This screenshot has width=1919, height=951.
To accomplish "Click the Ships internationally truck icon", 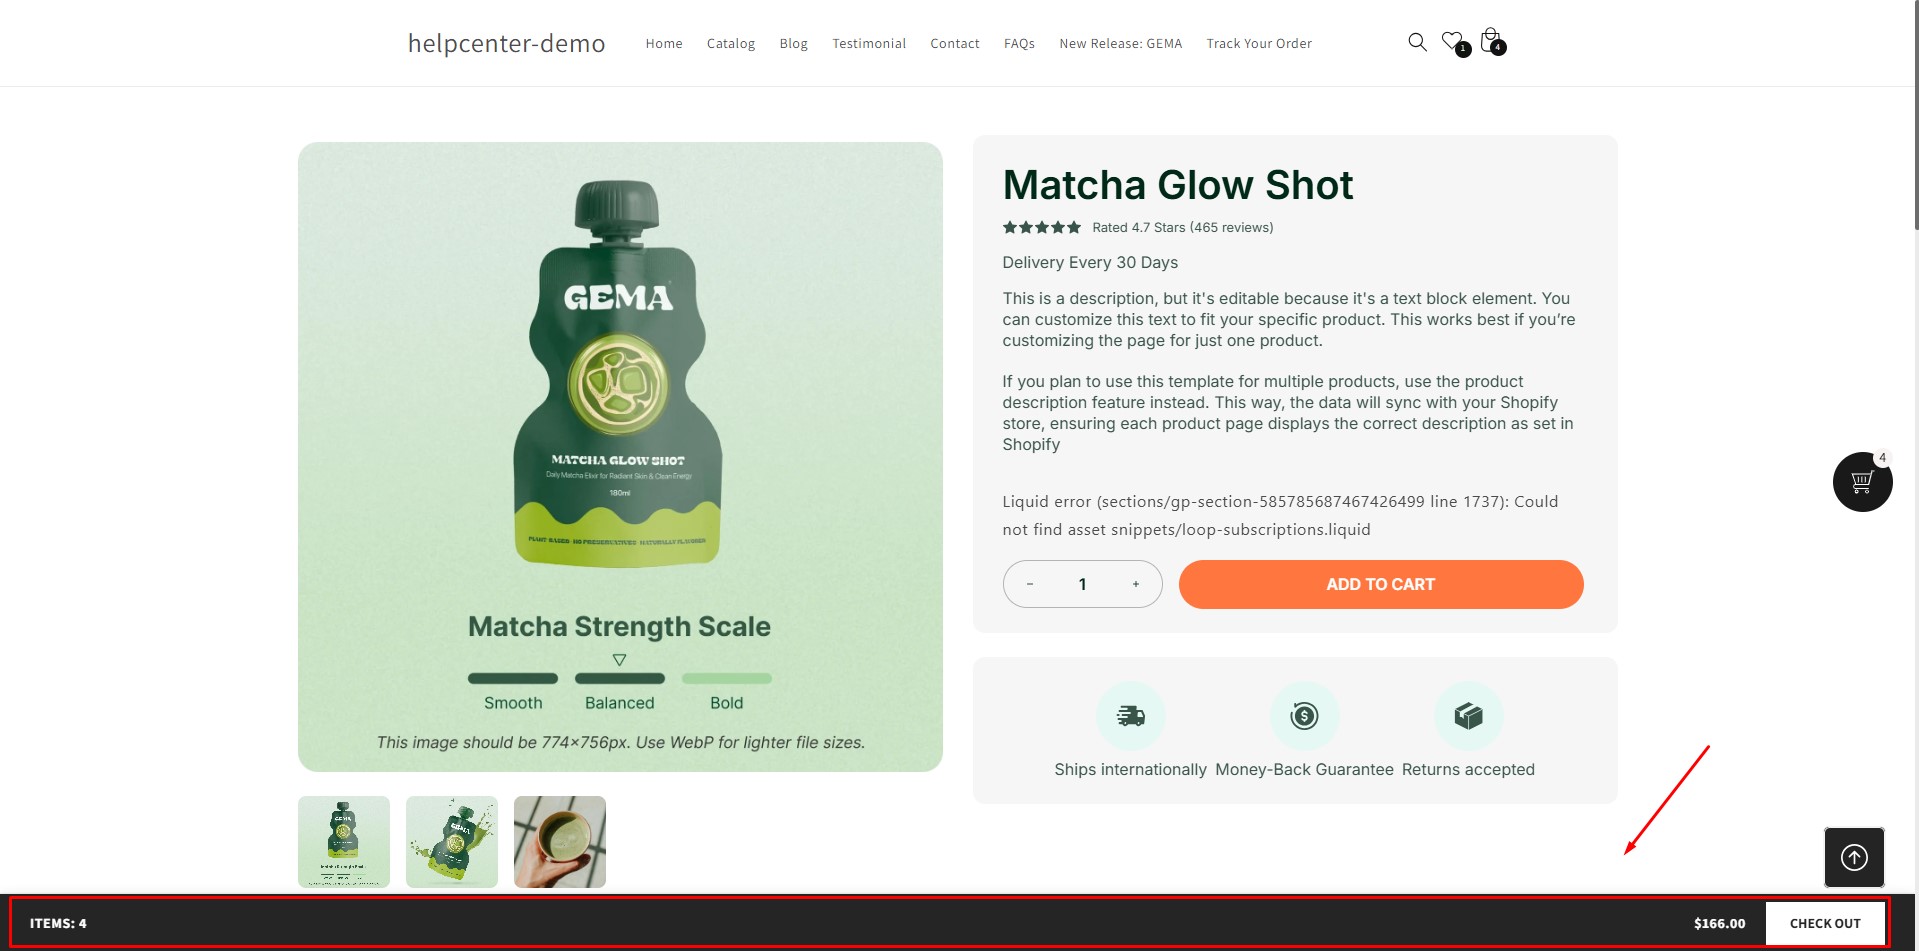I will coord(1130,716).
